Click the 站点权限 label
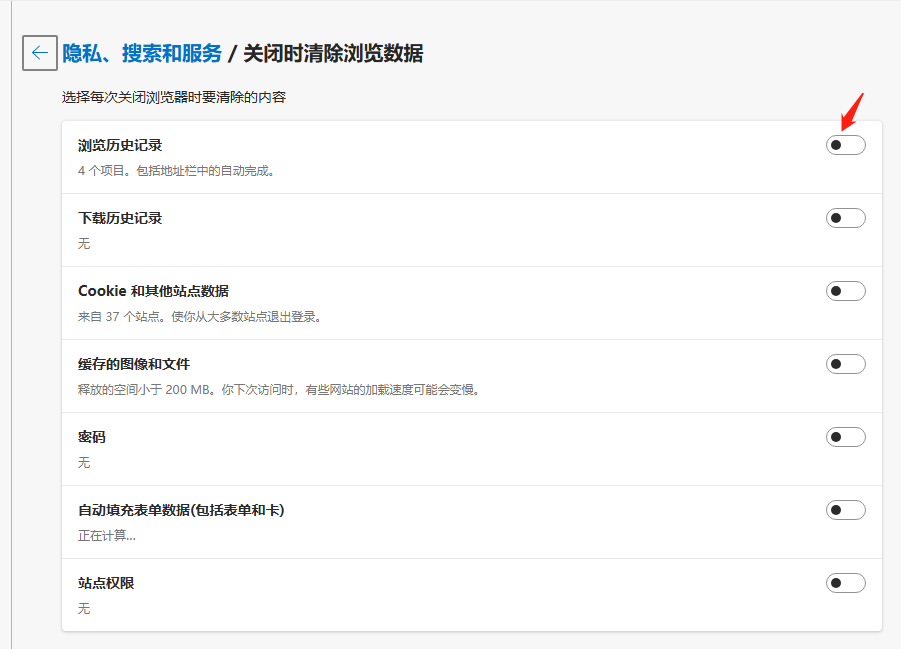901x649 pixels. (105, 582)
